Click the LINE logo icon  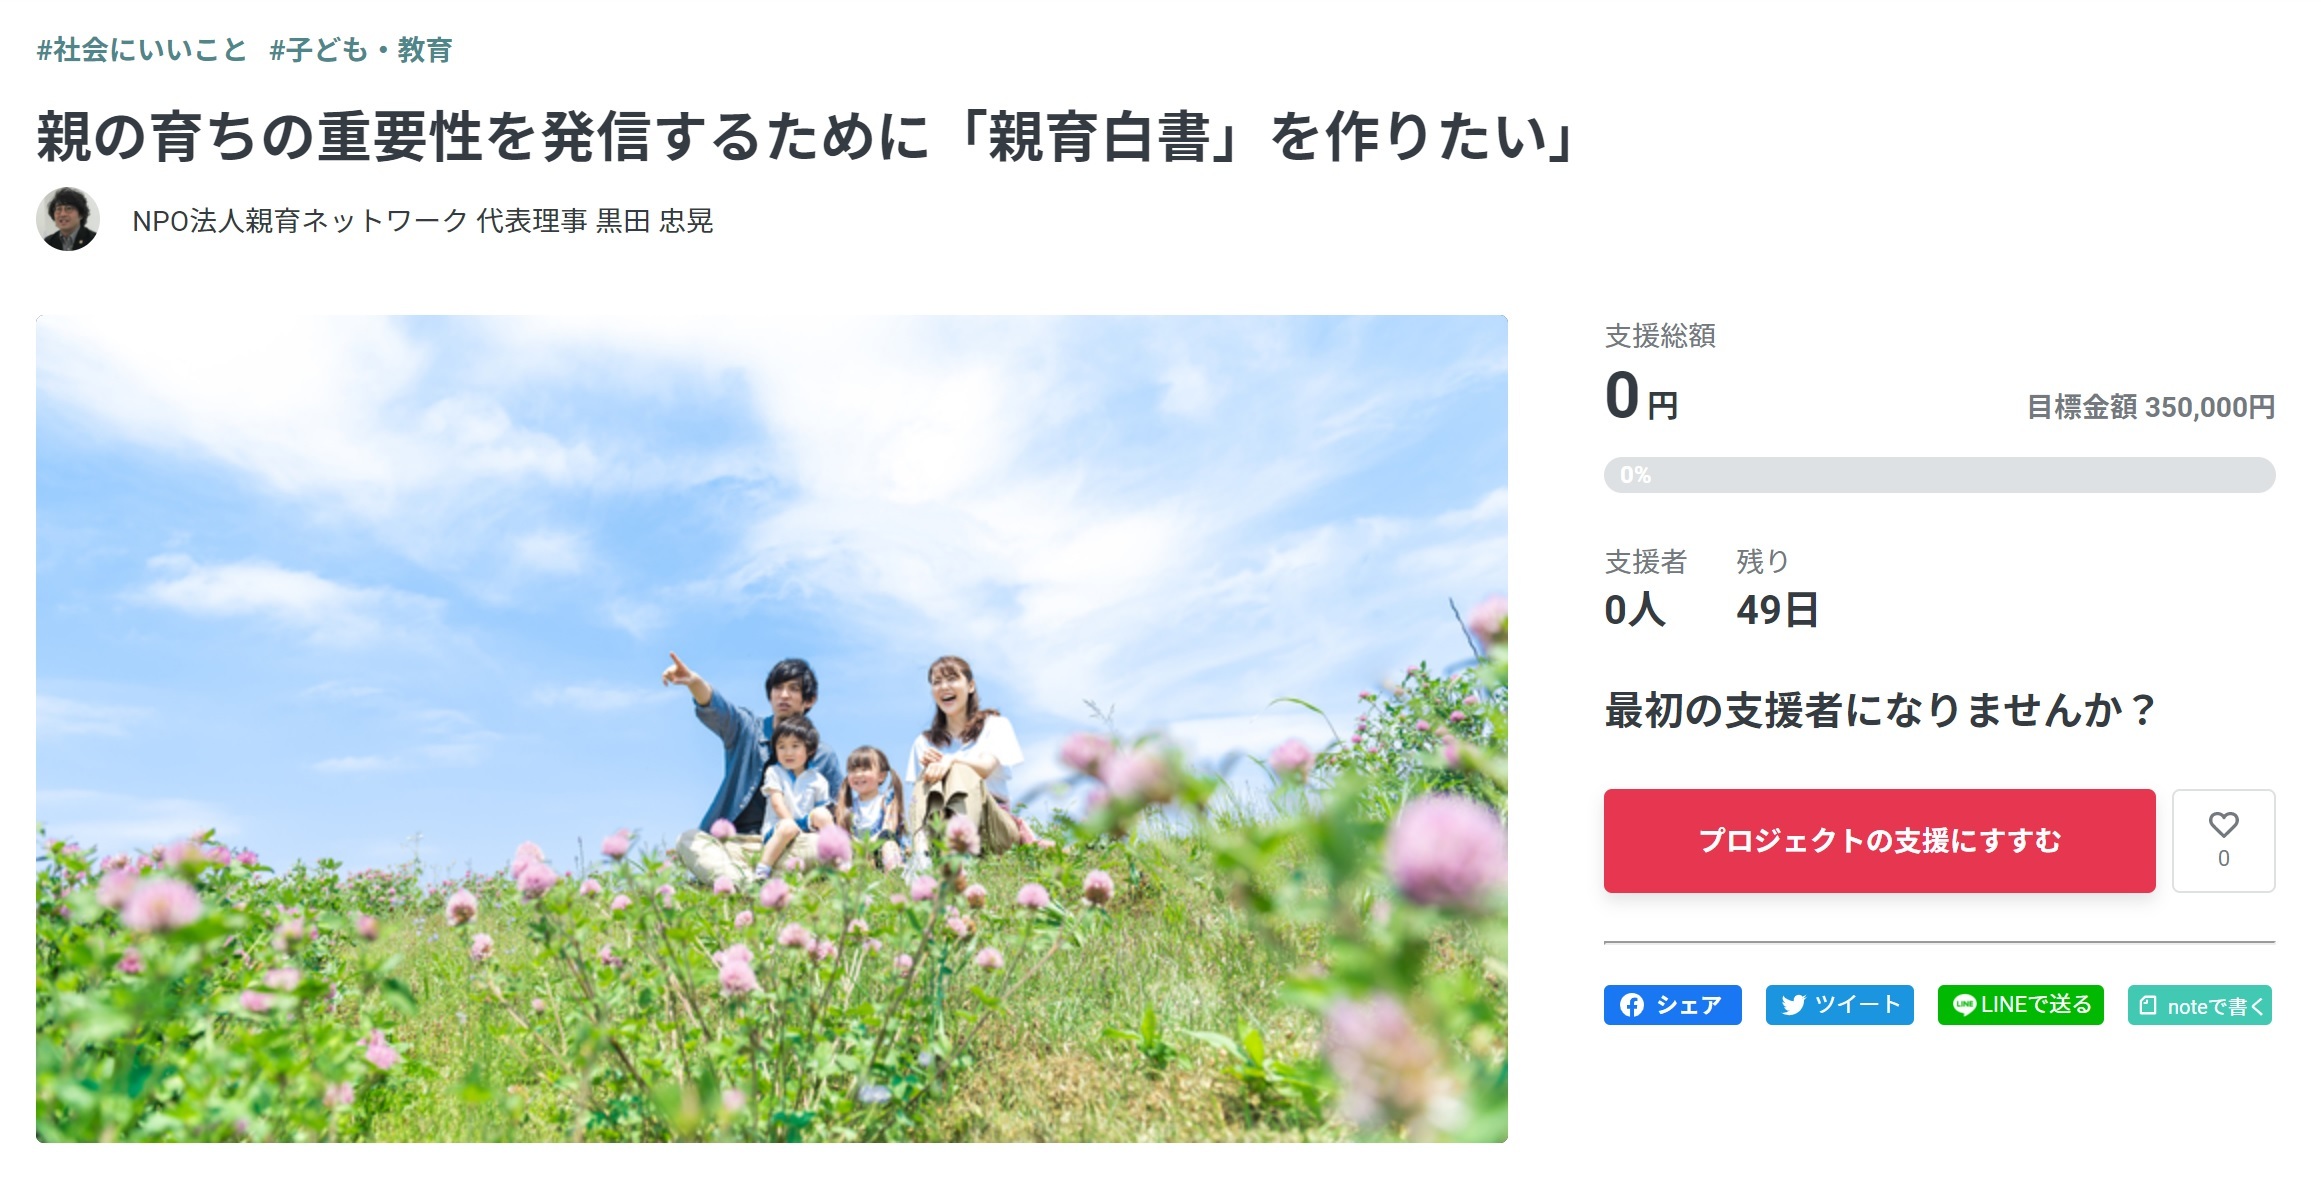1964,1005
